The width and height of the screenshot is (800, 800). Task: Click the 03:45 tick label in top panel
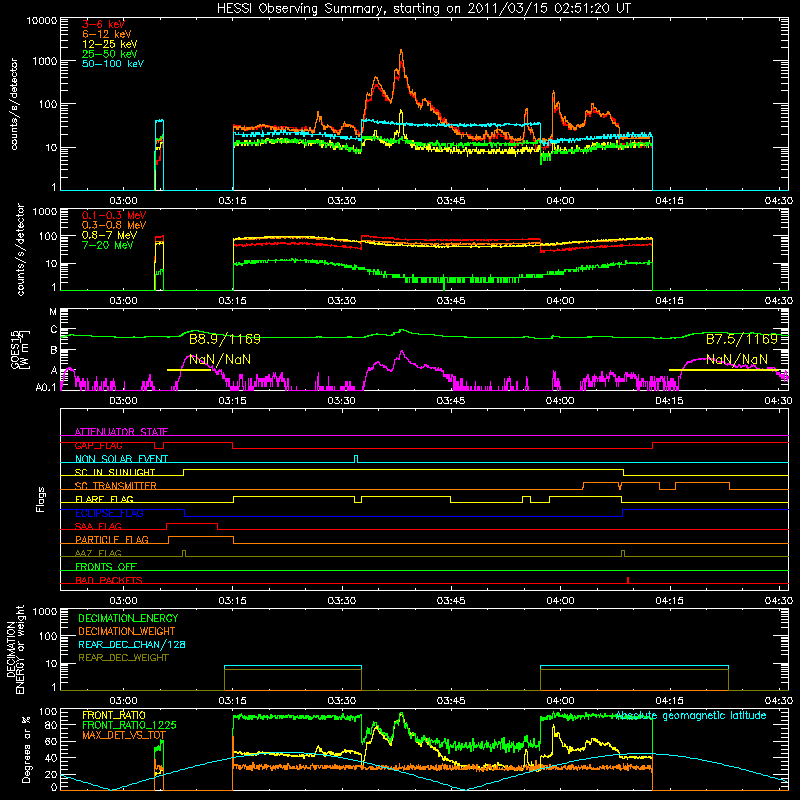pos(451,201)
